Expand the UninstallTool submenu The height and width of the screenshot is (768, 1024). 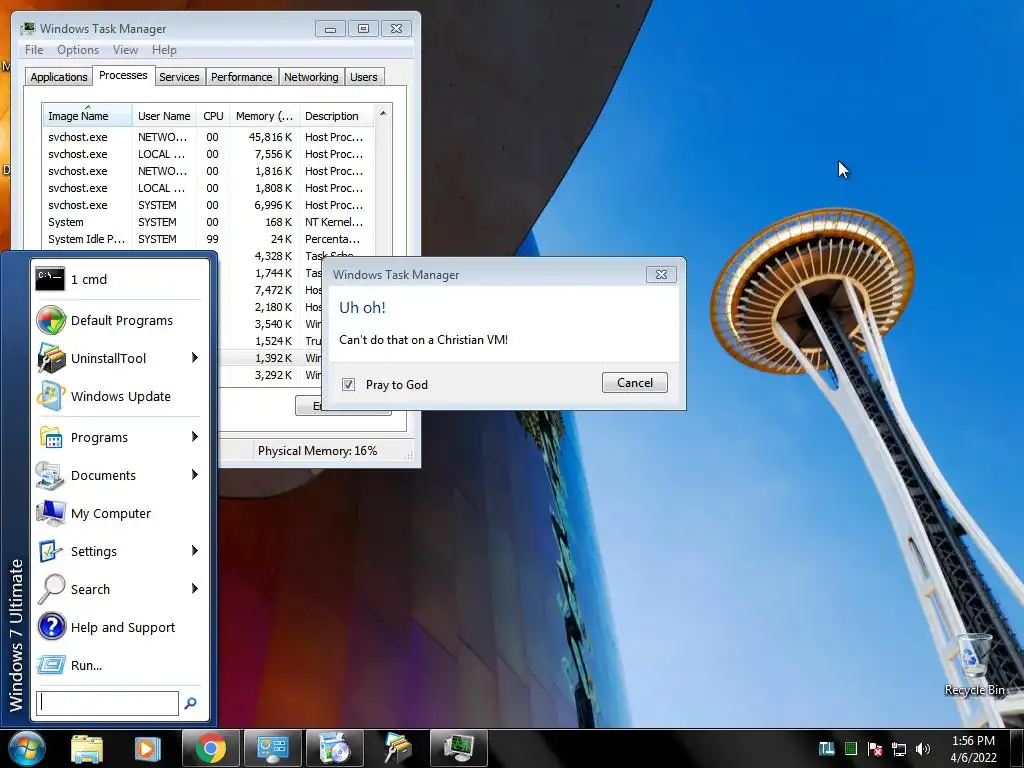[195, 358]
